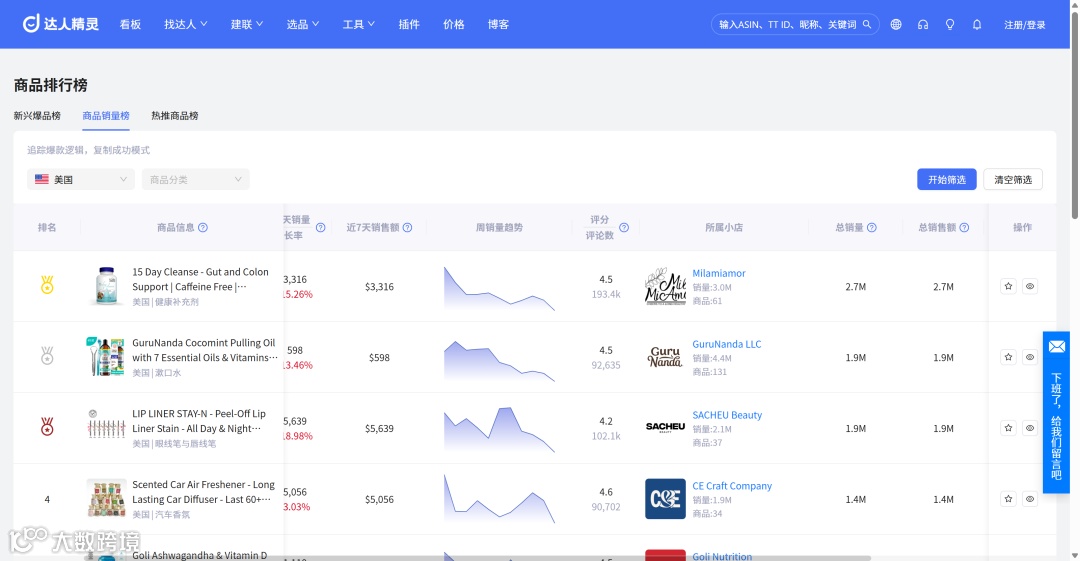Click help icon beside 近7天销售额 header
Viewport: 1080px width, 561px height.
coord(408,227)
